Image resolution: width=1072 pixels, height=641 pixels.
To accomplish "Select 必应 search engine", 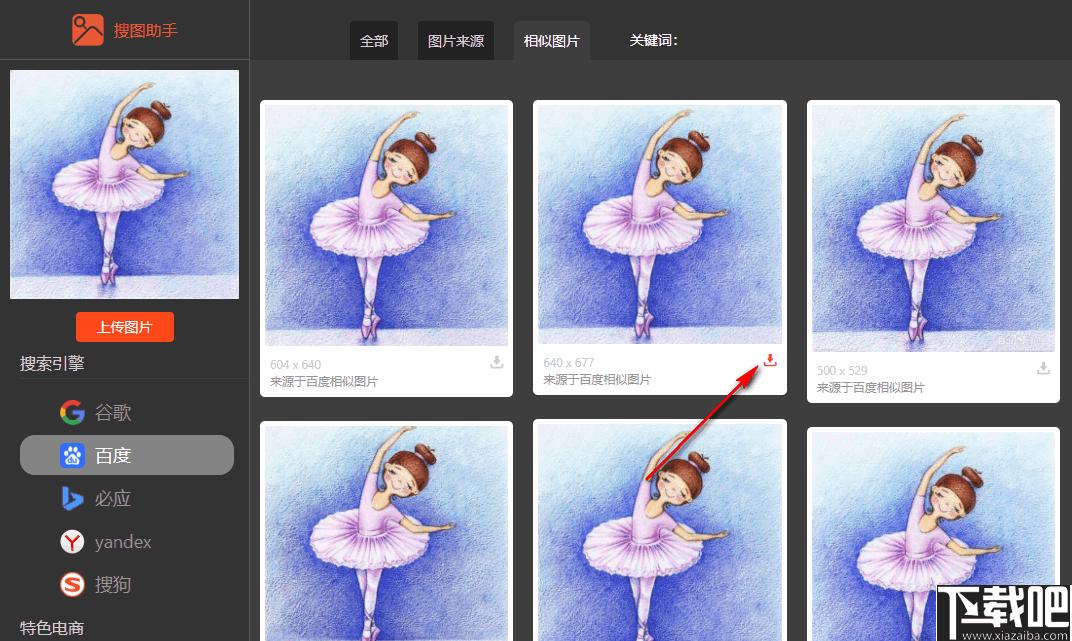I will (x=127, y=498).
